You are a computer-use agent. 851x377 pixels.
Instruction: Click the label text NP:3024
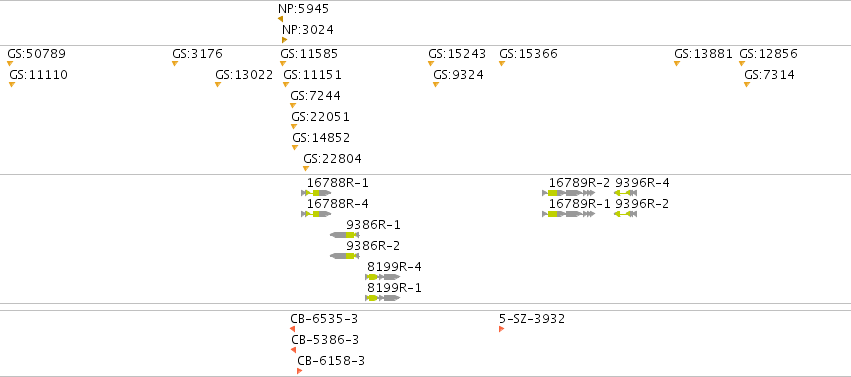coord(308,30)
